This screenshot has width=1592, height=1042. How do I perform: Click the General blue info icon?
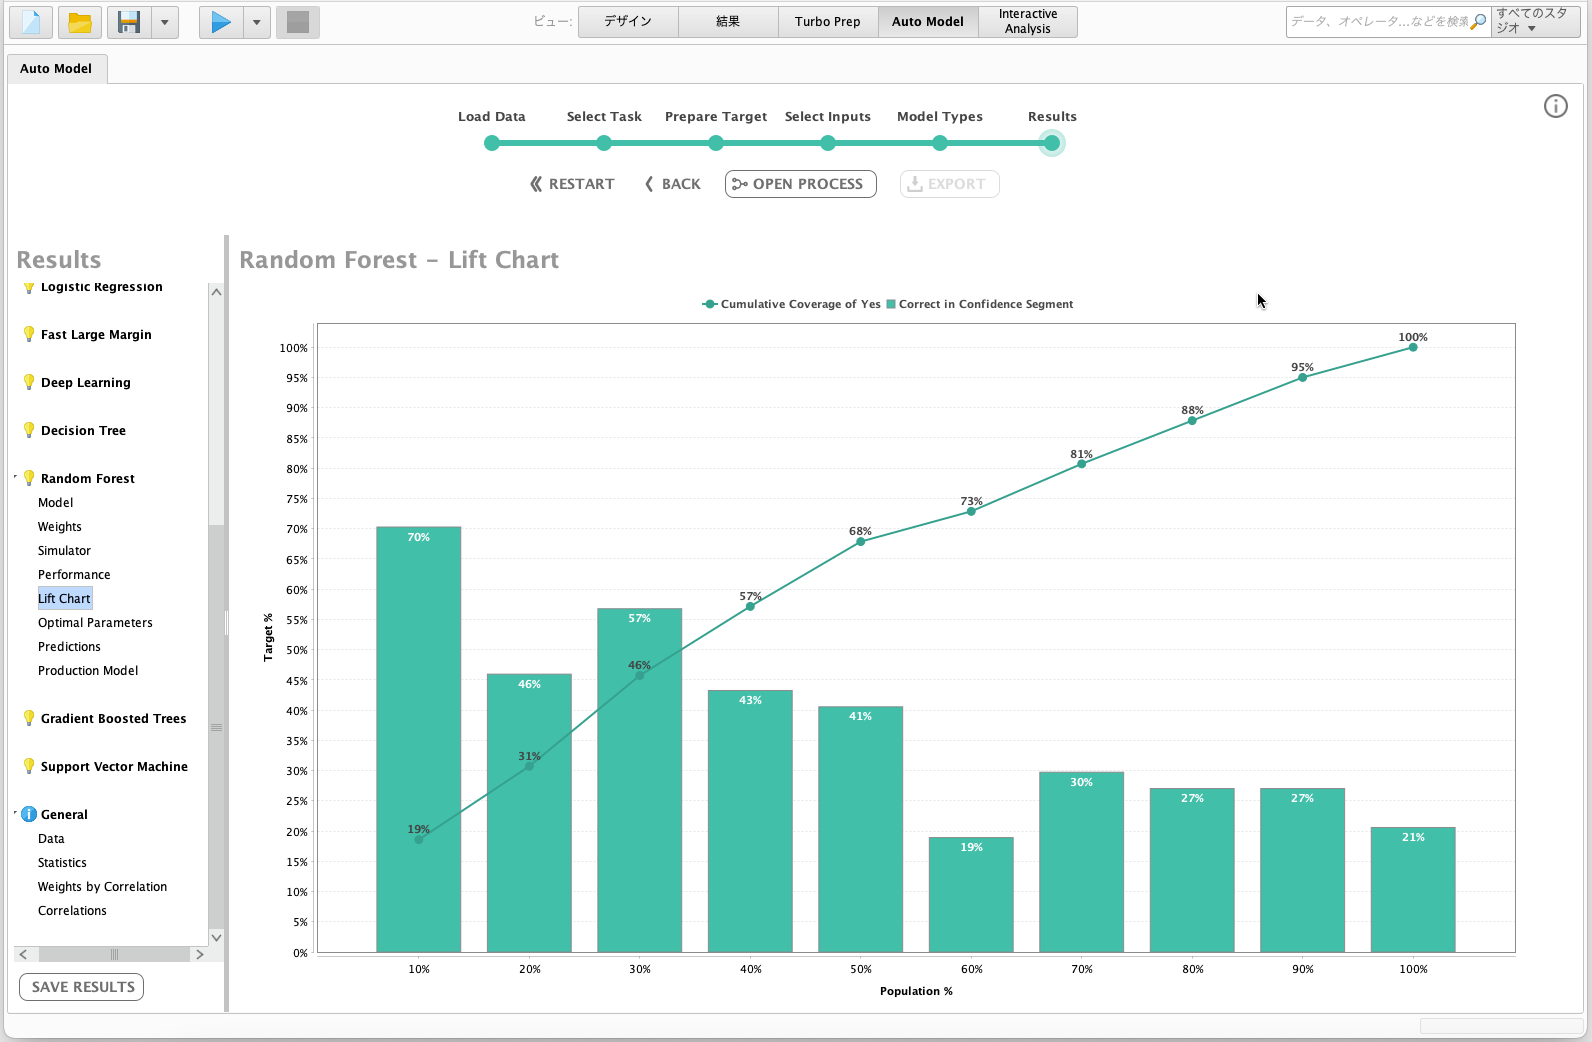[x=29, y=814]
